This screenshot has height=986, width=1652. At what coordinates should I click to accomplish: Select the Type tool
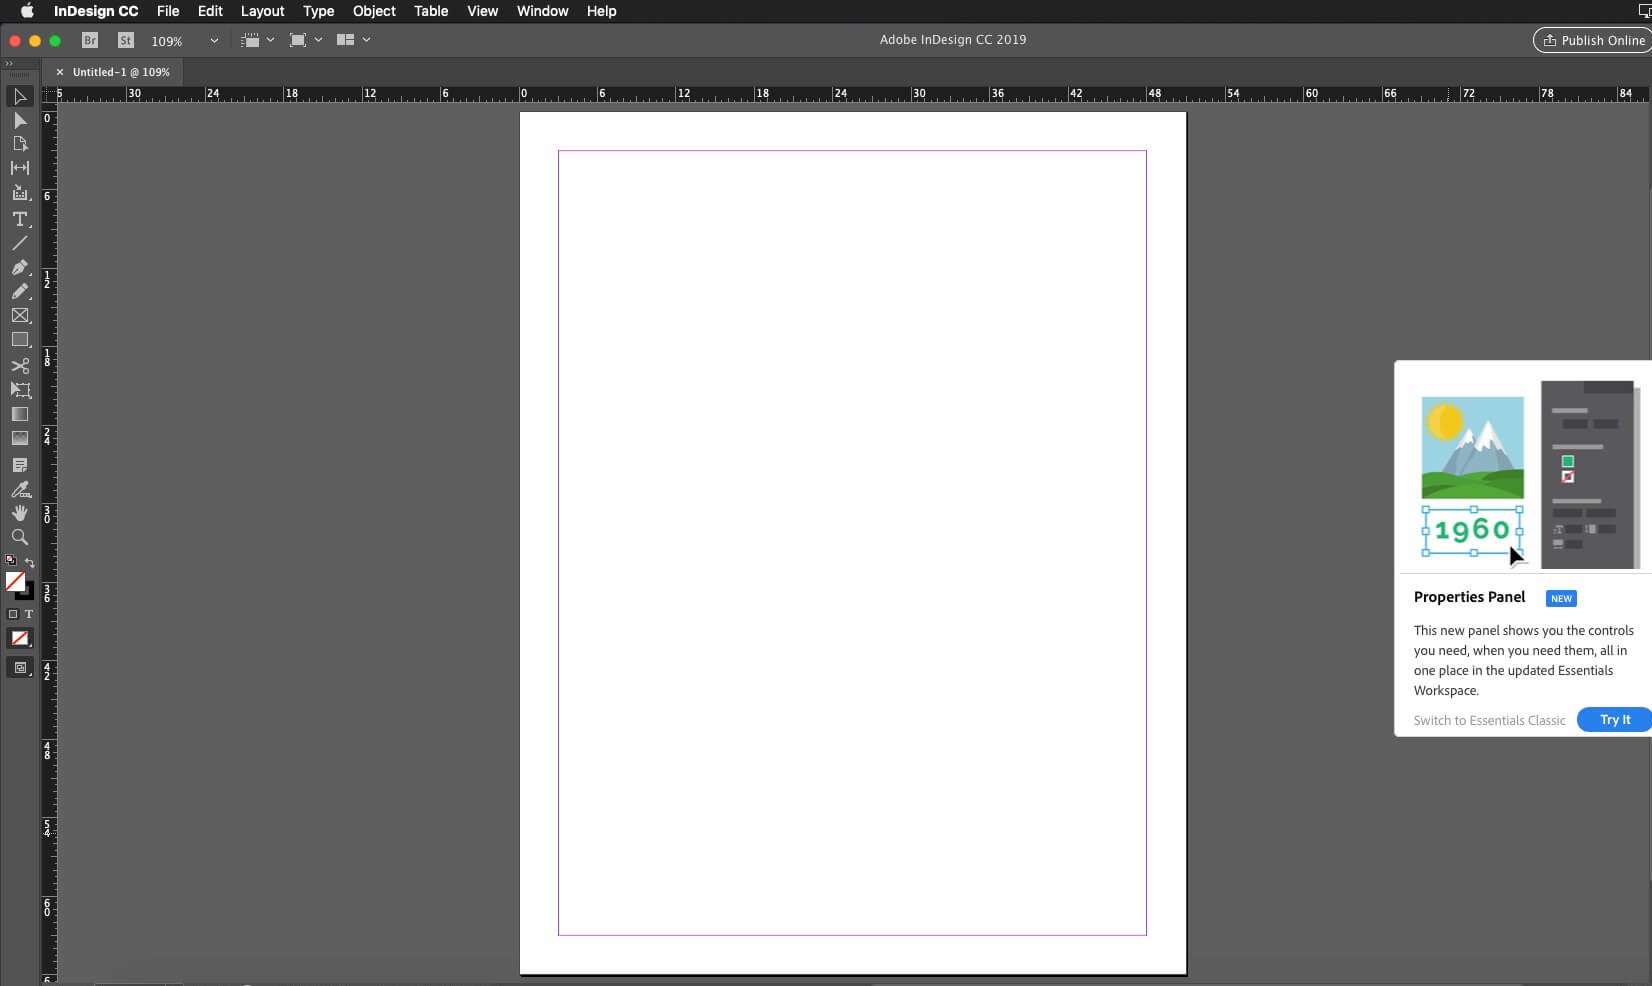click(19, 219)
